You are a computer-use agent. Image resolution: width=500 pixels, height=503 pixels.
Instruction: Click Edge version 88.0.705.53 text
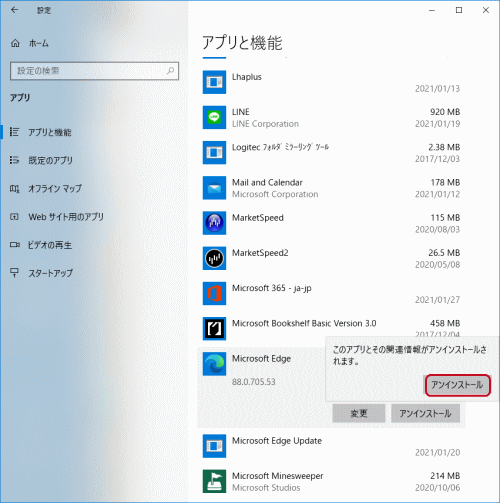pyautogui.click(x=254, y=382)
